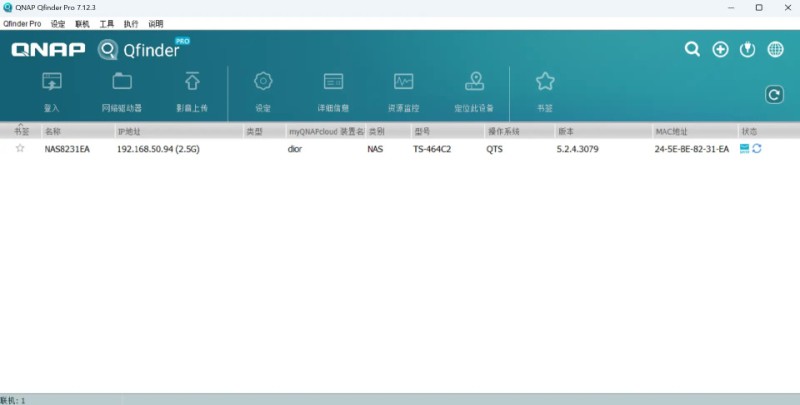Open 资源监控 (Resource Monitor) icon

(403, 82)
